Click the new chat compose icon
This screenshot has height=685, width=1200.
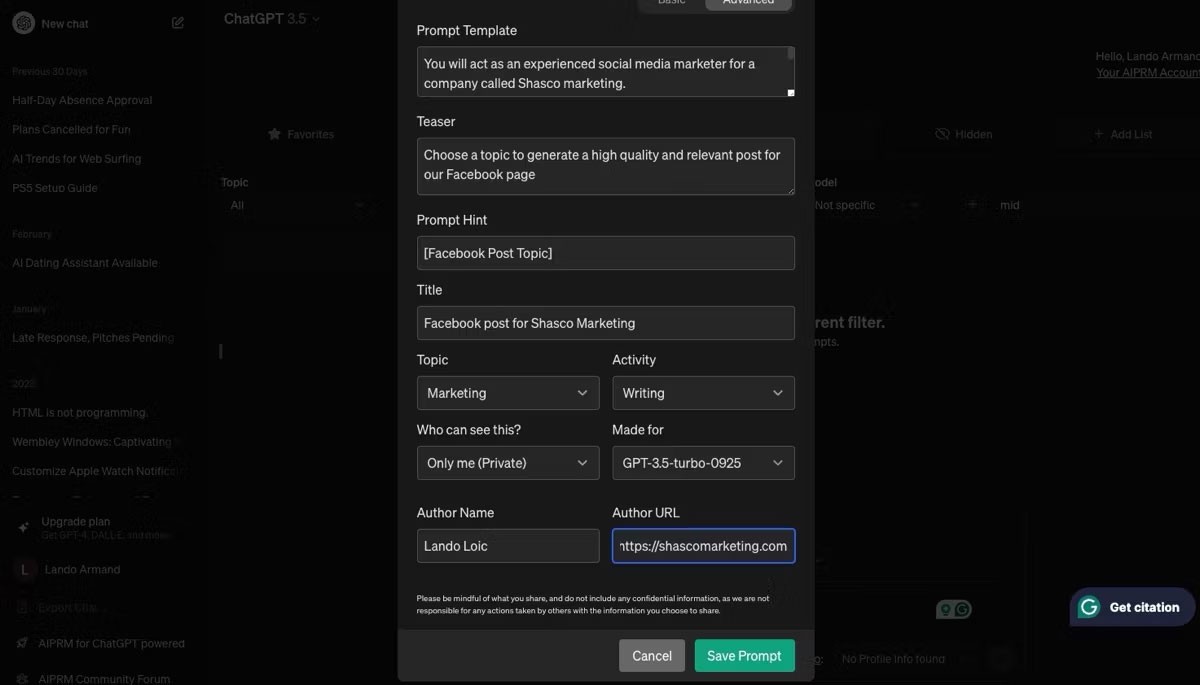tap(178, 23)
